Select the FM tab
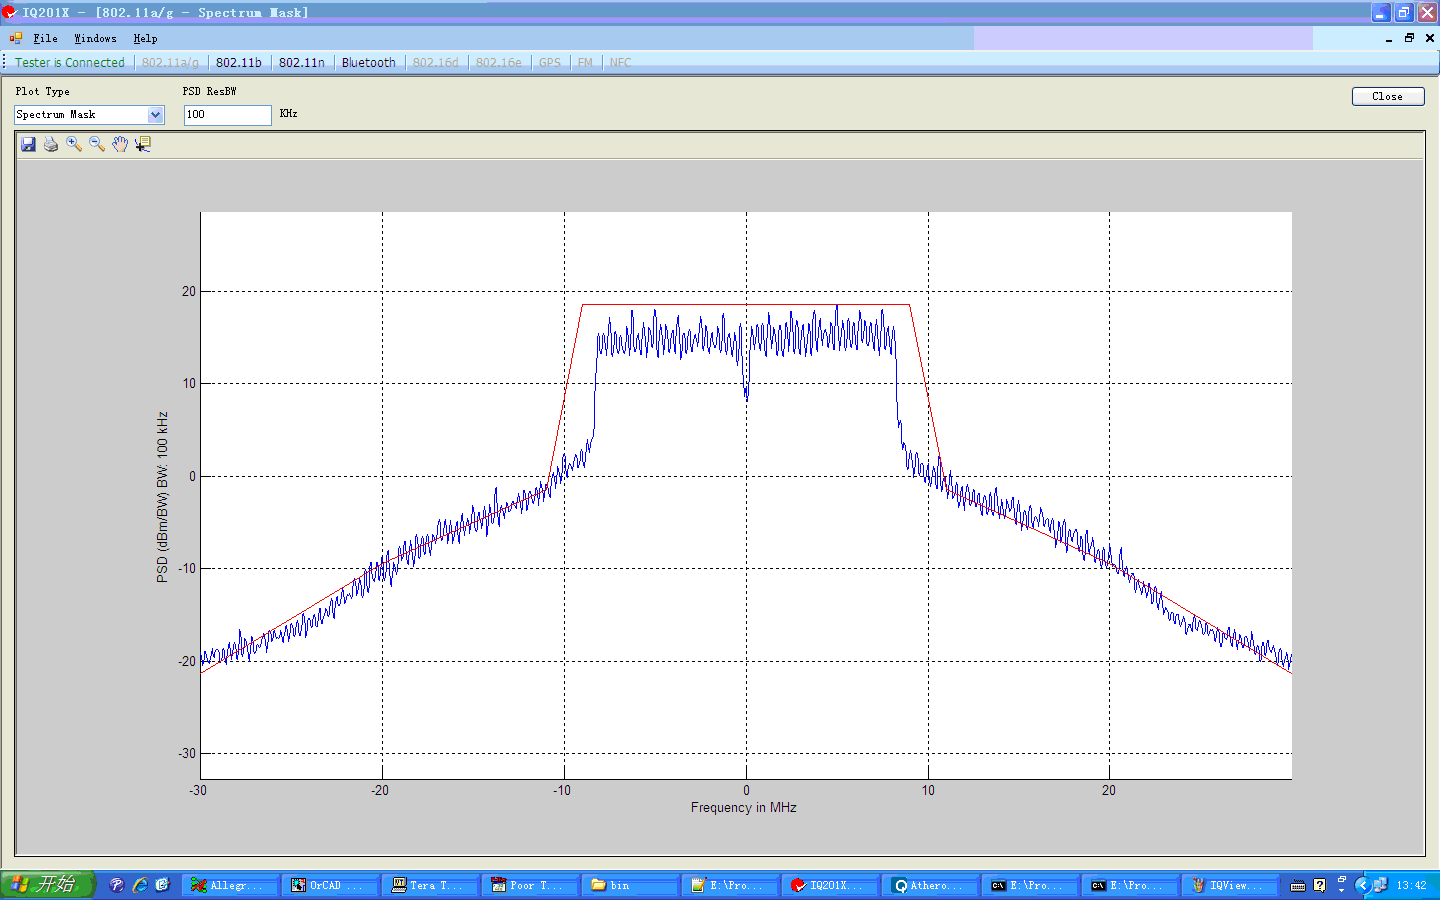This screenshot has width=1440, height=900. [x=585, y=62]
